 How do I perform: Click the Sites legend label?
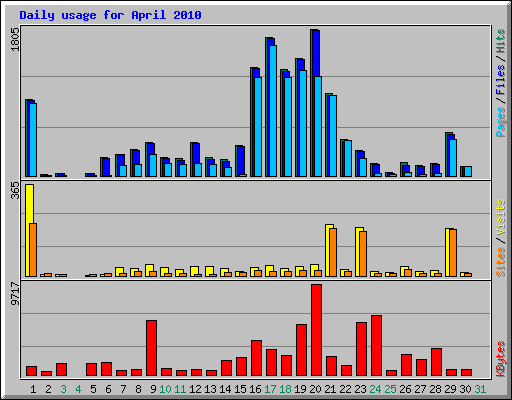coord(501,262)
